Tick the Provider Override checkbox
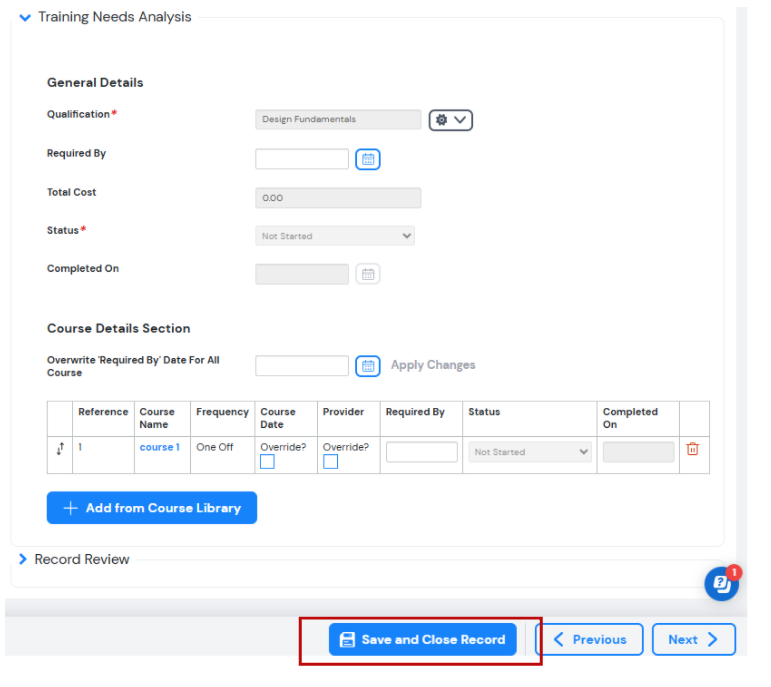The width and height of the screenshot is (771, 687). [x=330, y=462]
